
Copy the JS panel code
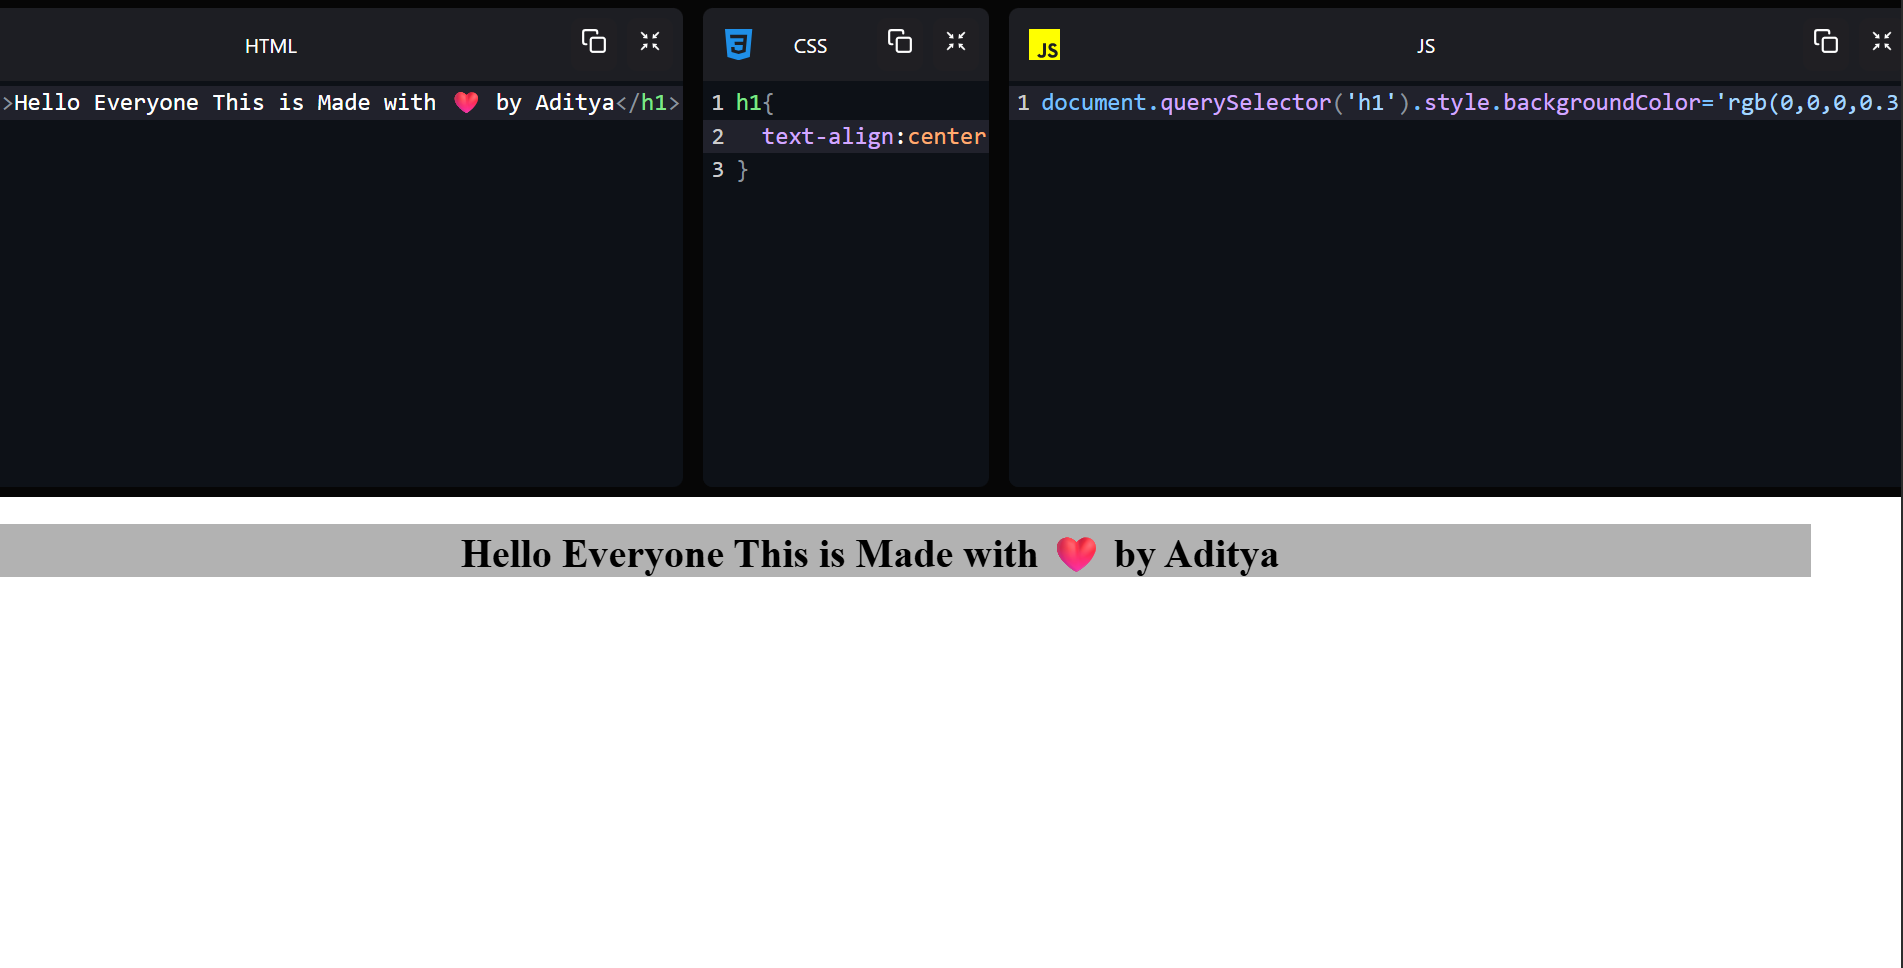tap(1826, 41)
